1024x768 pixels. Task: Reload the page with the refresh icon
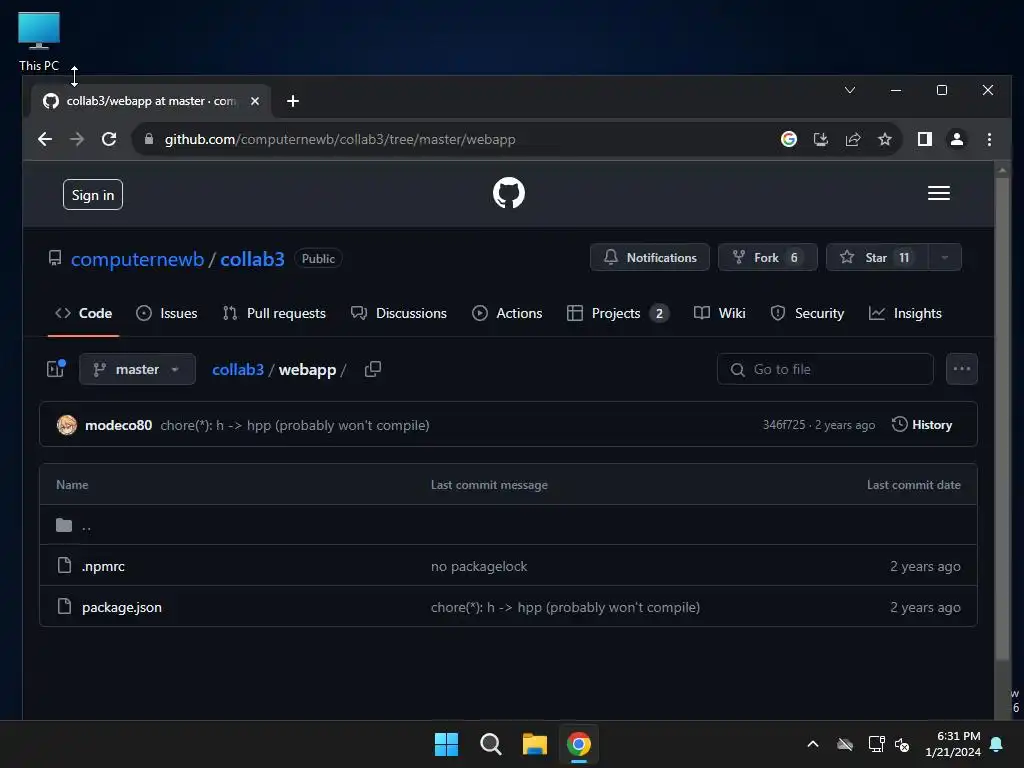109,139
